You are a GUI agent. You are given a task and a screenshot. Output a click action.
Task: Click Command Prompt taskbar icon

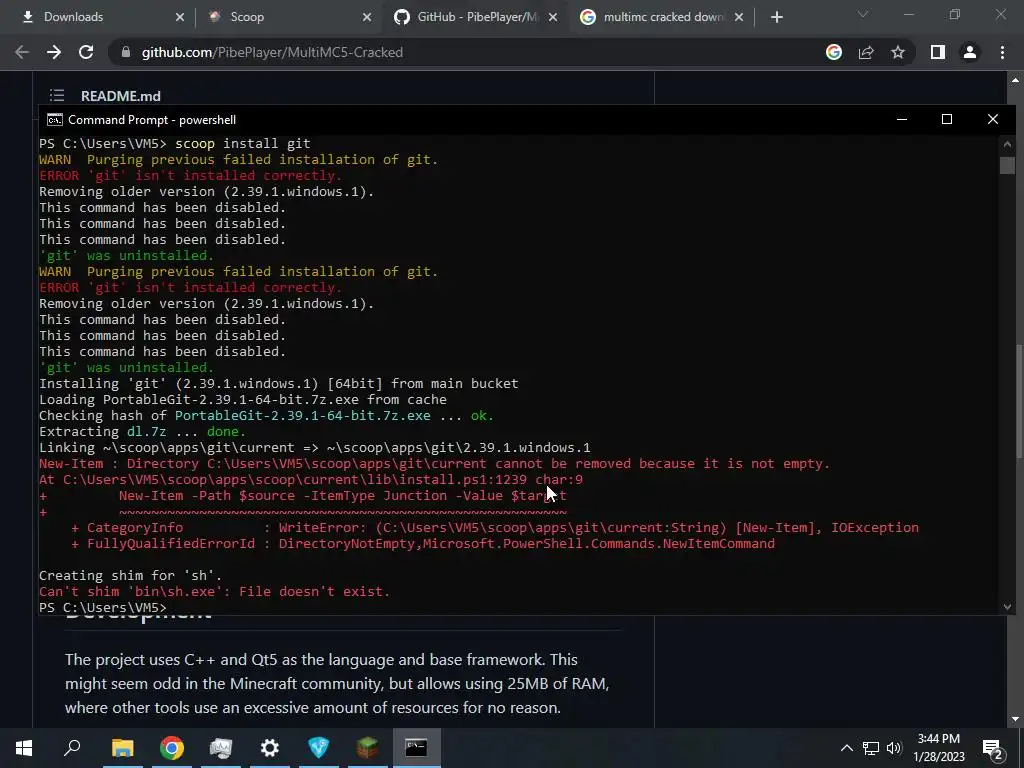coord(417,748)
